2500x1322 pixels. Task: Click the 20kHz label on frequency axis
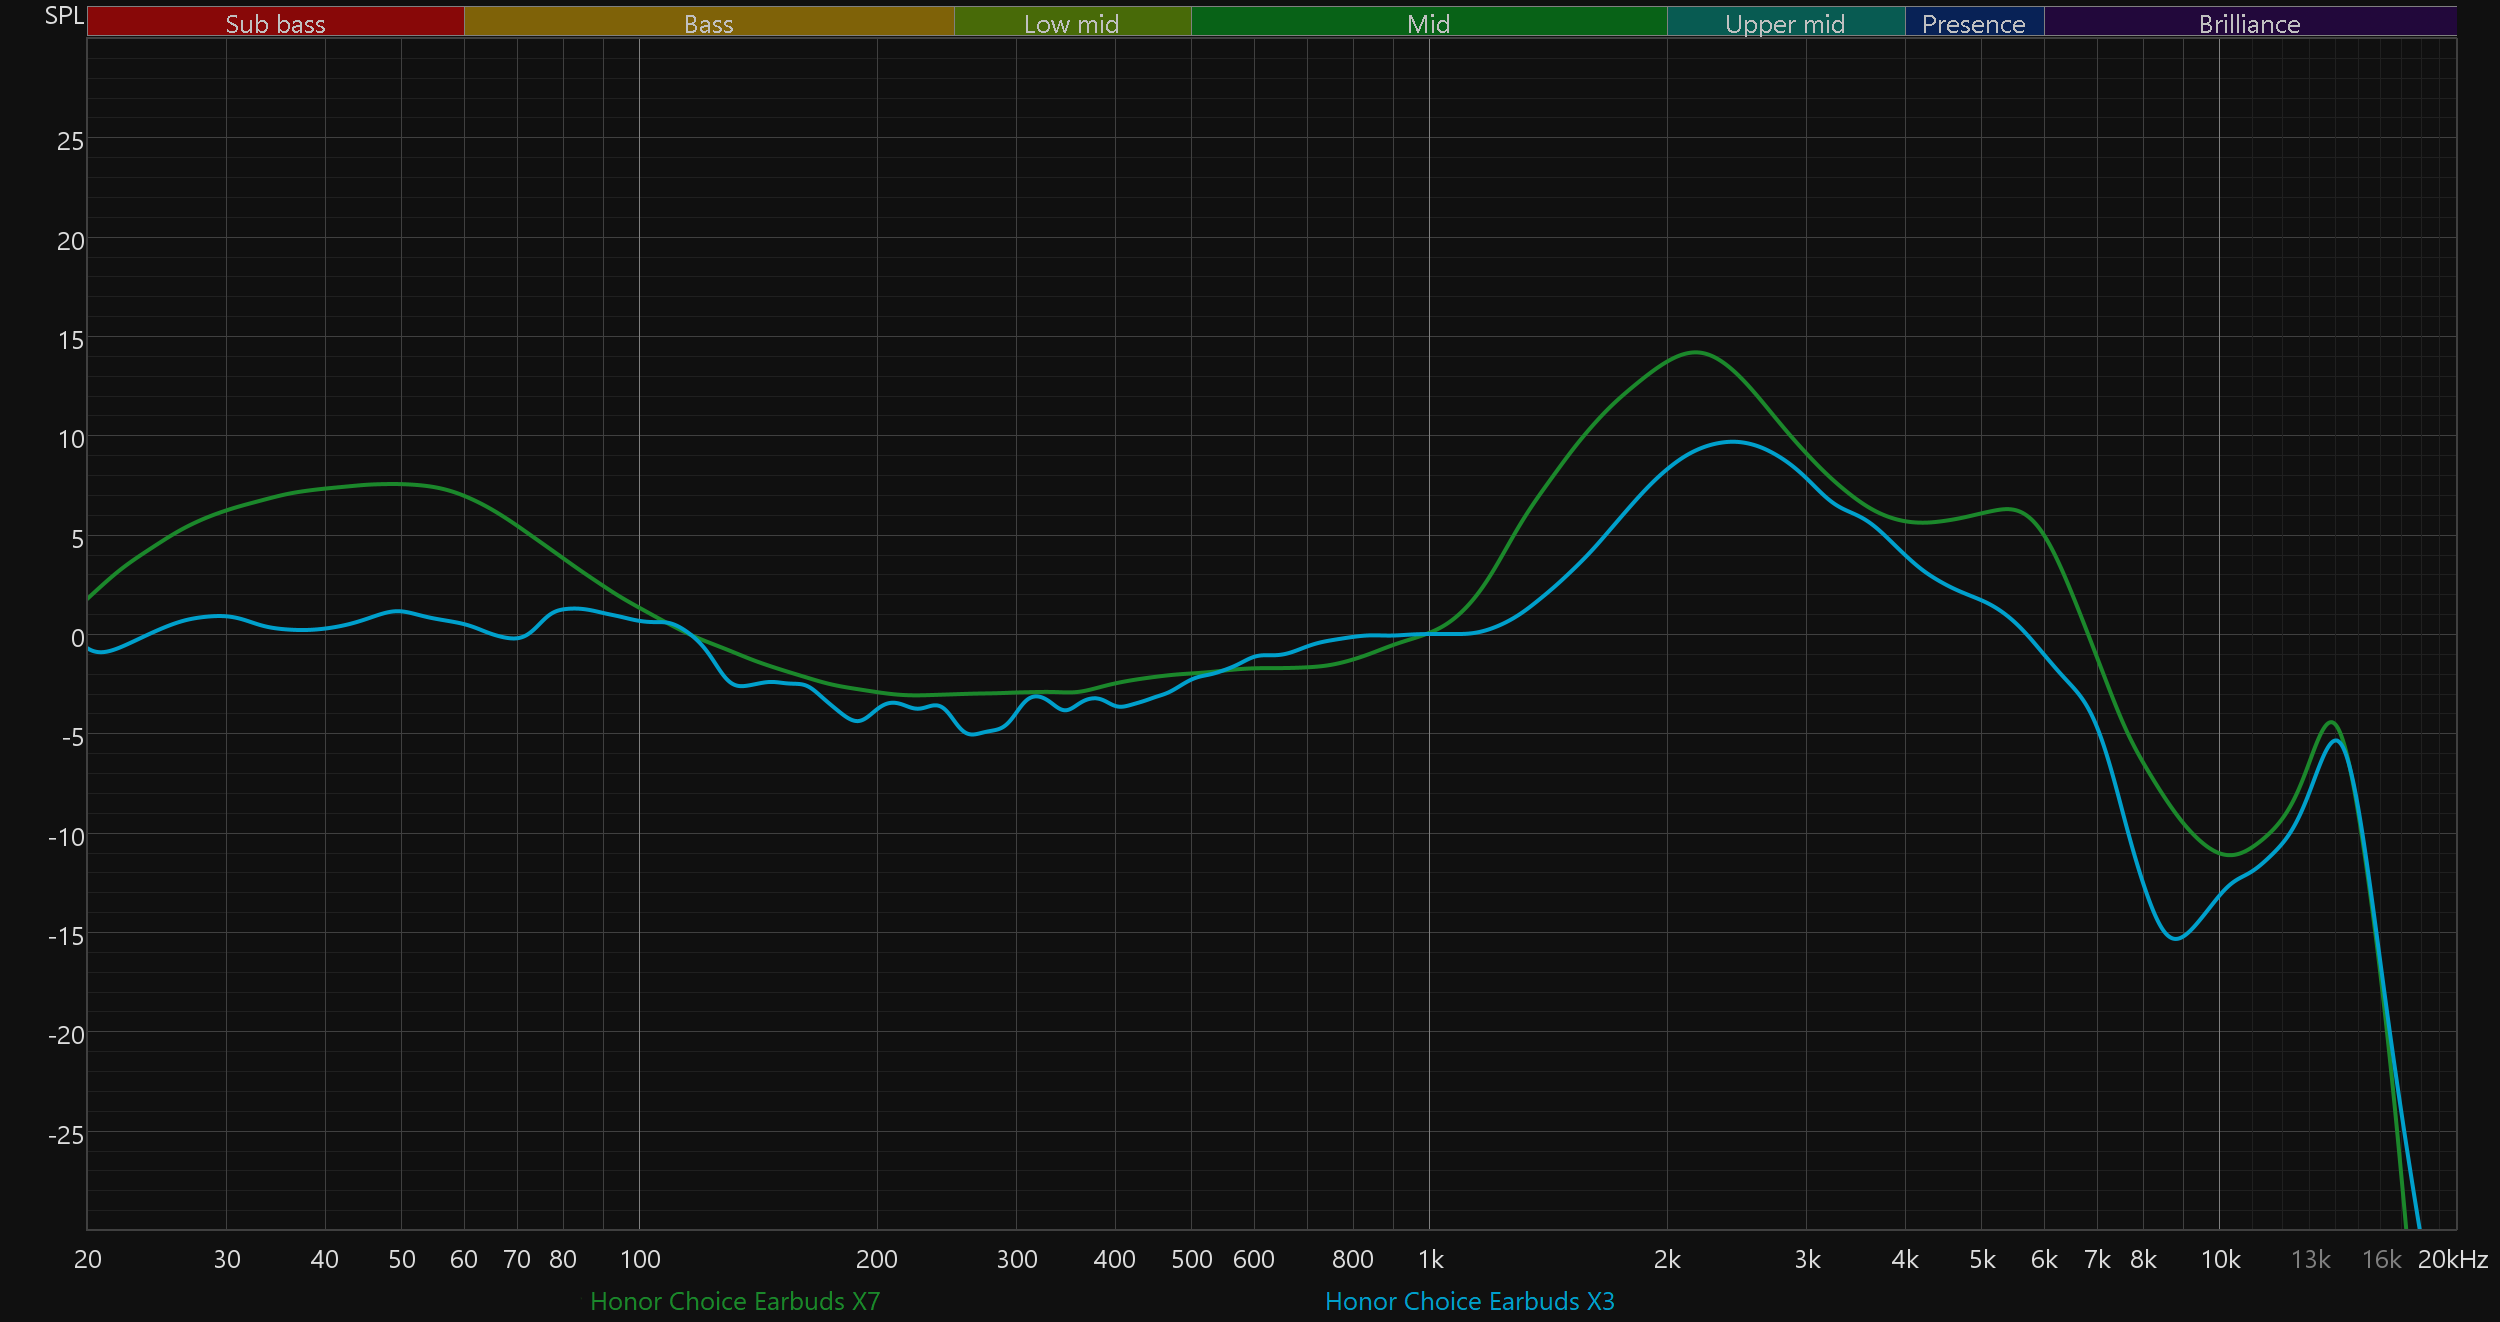(2452, 1260)
